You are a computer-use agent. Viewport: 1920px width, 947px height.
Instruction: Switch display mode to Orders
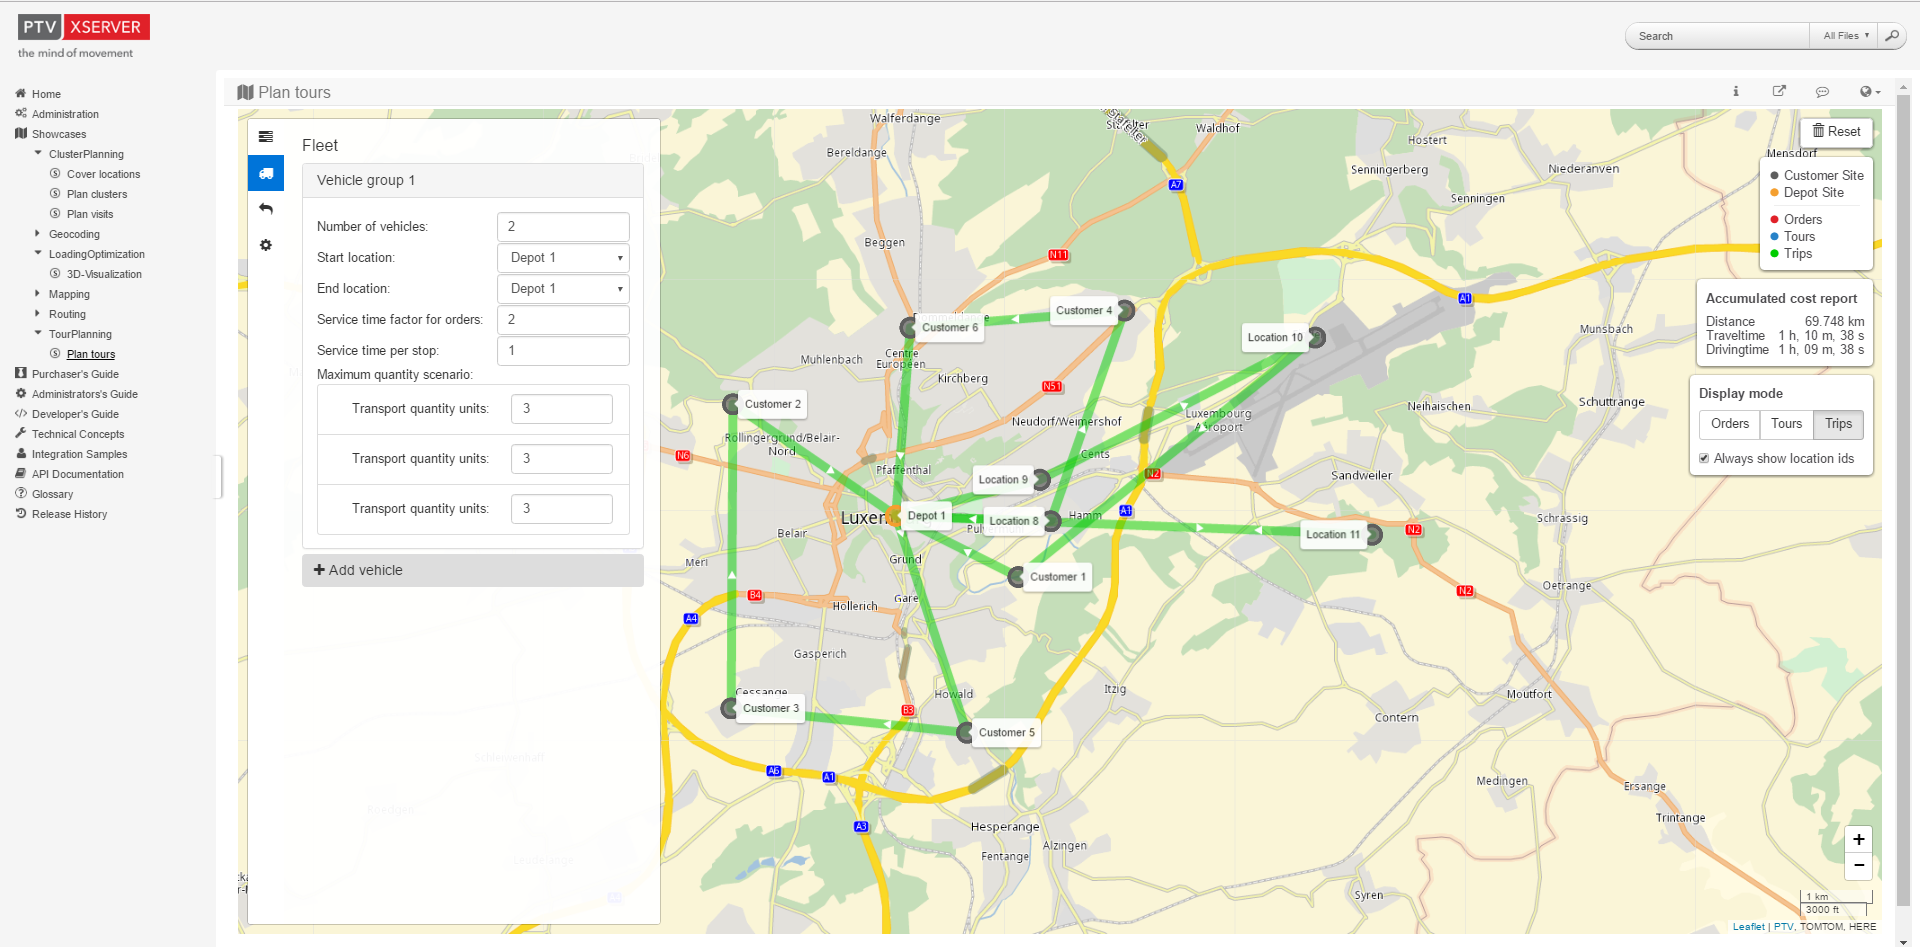(1729, 424)
